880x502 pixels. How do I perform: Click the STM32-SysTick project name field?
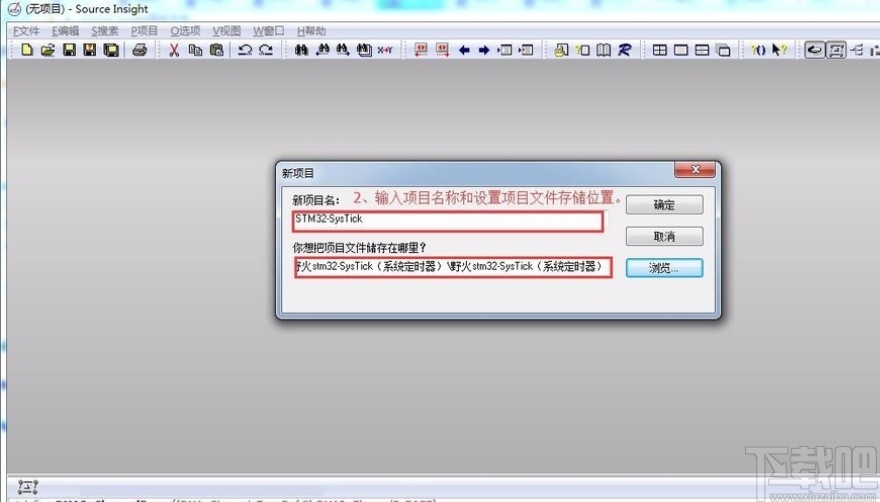click(448, 221)
